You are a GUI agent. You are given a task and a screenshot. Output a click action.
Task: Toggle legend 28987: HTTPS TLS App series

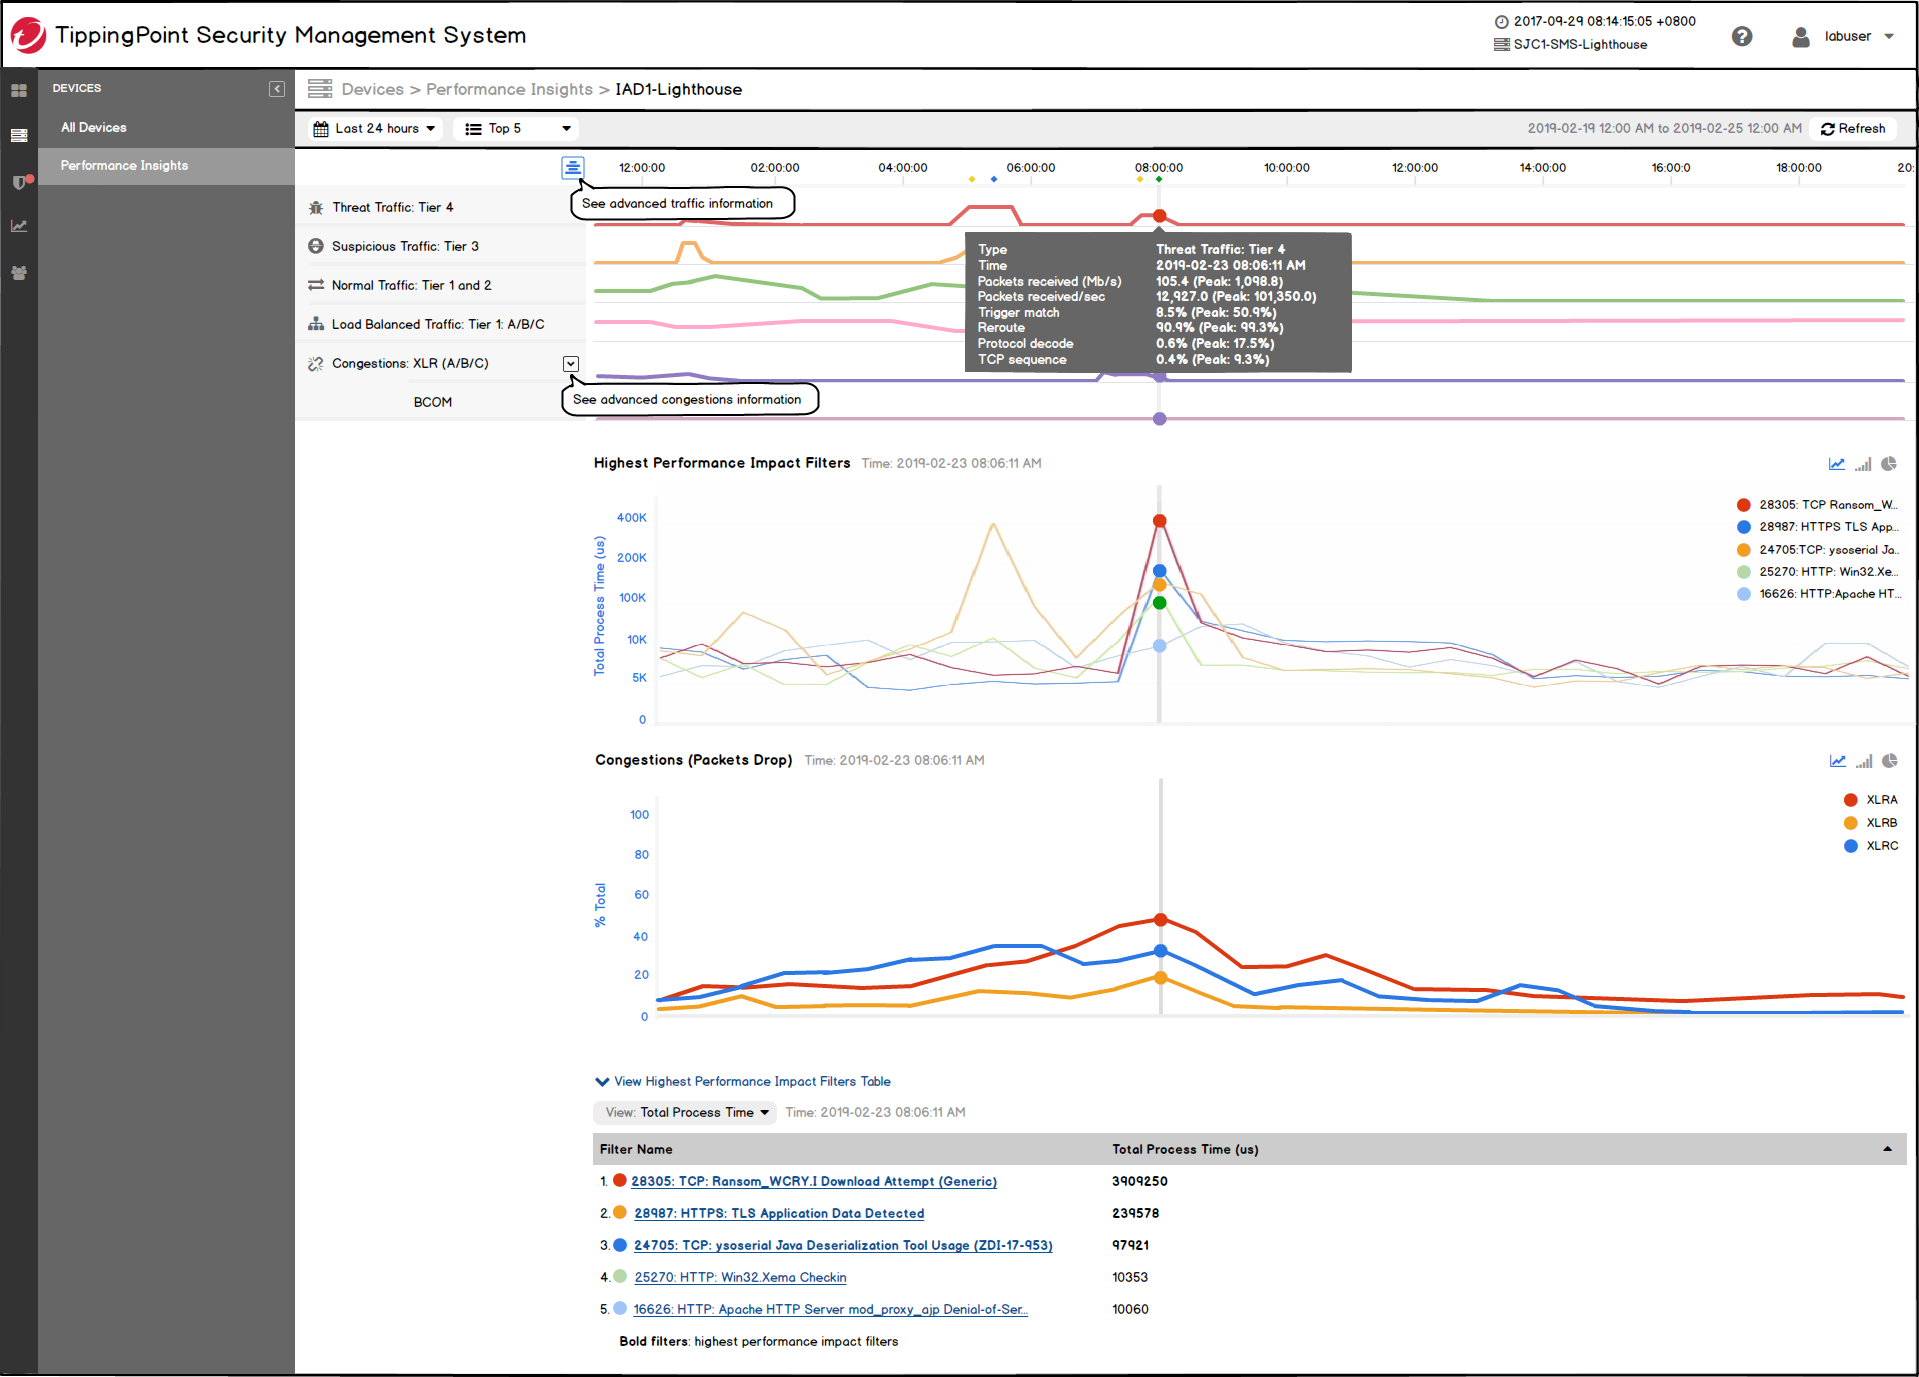[1817, 527]
